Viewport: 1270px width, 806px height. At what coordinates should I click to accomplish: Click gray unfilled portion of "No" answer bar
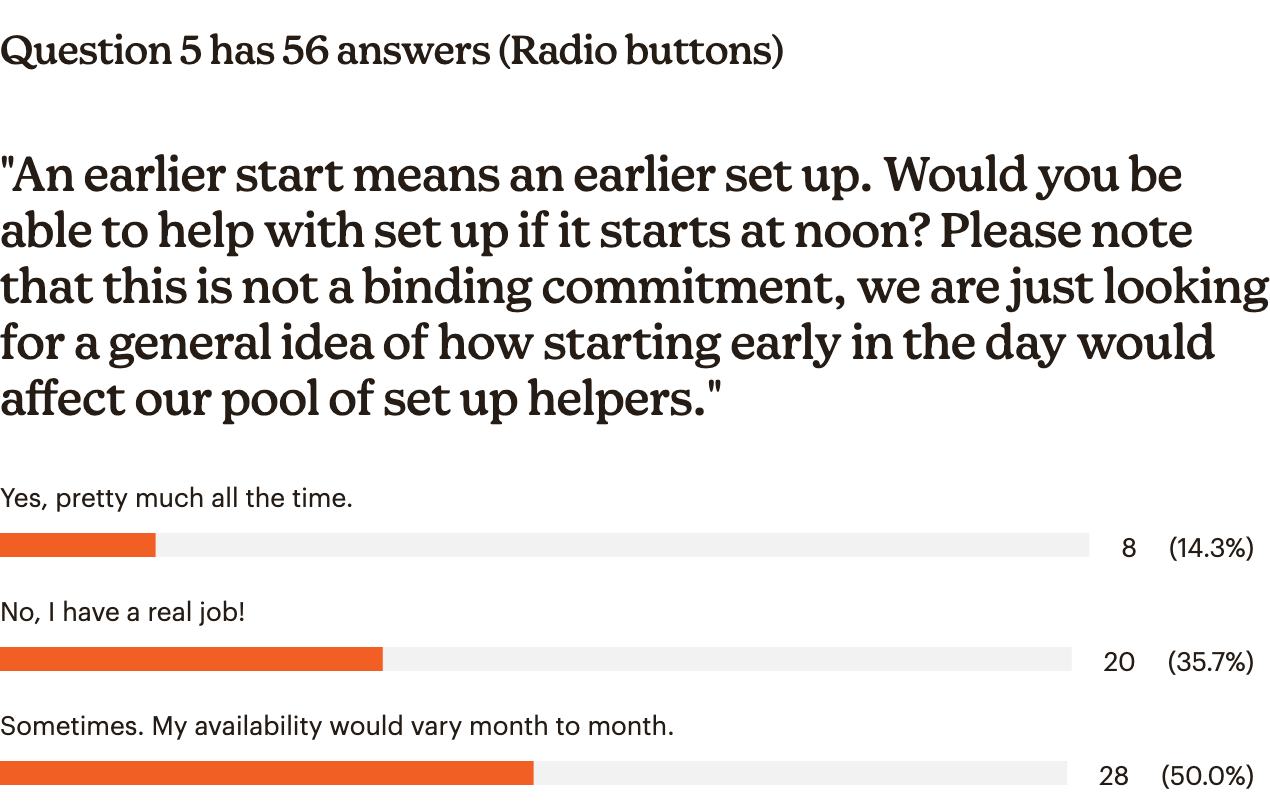click(727, 659)
